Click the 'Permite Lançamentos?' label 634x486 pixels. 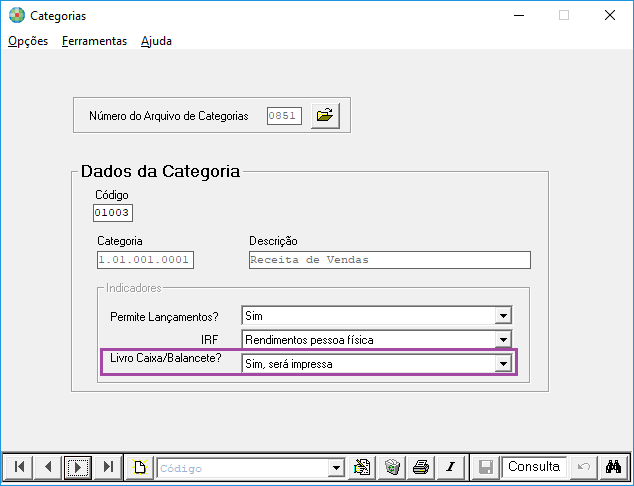coord(164,317)
